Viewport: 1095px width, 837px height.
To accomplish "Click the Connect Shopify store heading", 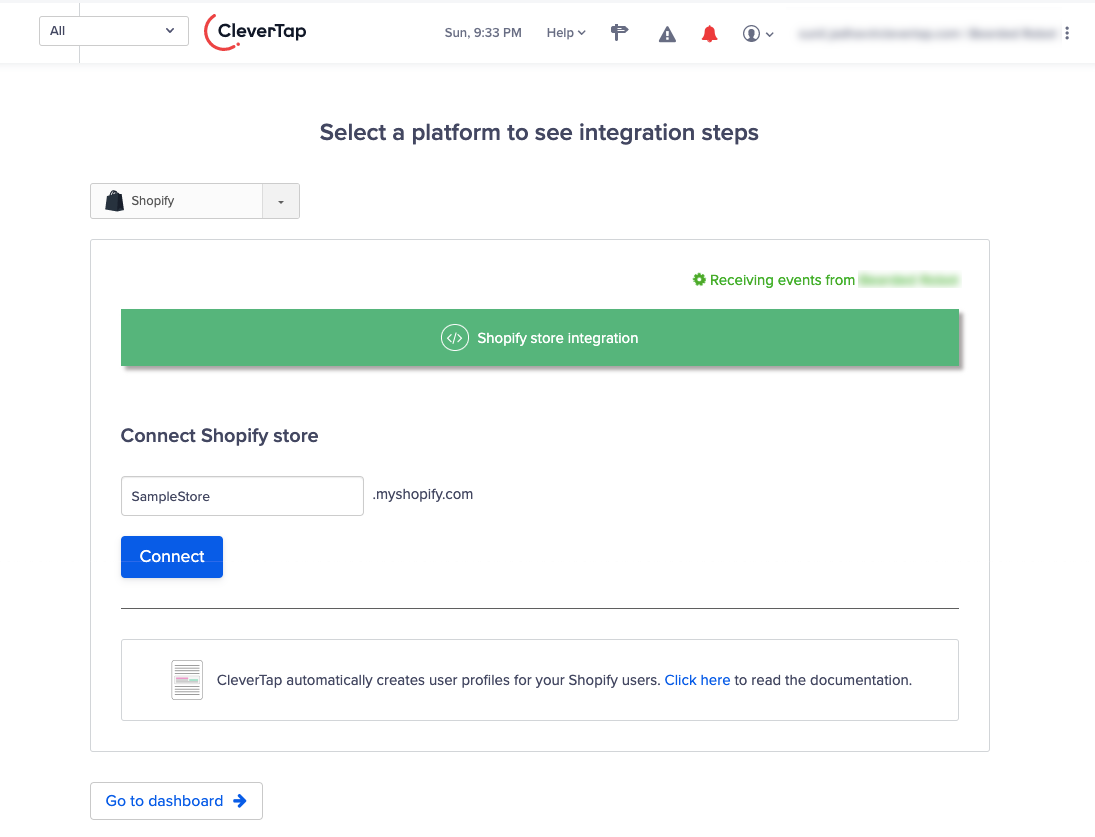I will click(219, 436).
